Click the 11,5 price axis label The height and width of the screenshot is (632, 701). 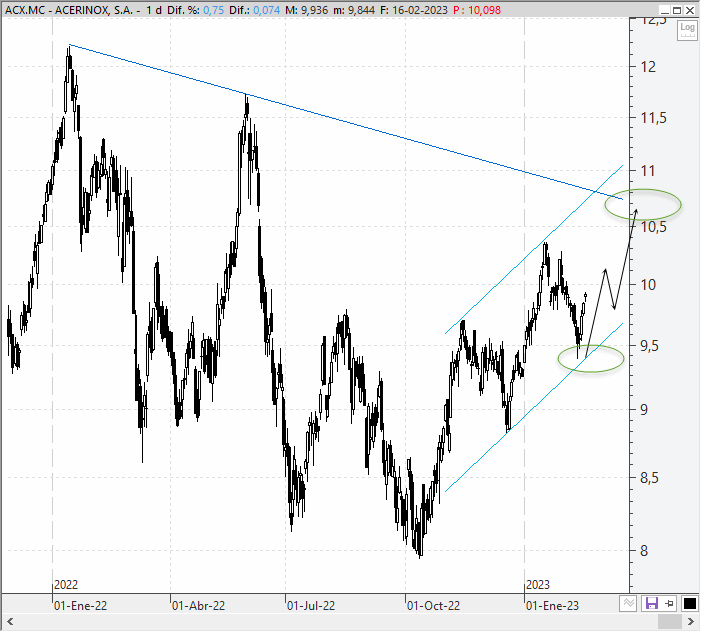(654, 118)
